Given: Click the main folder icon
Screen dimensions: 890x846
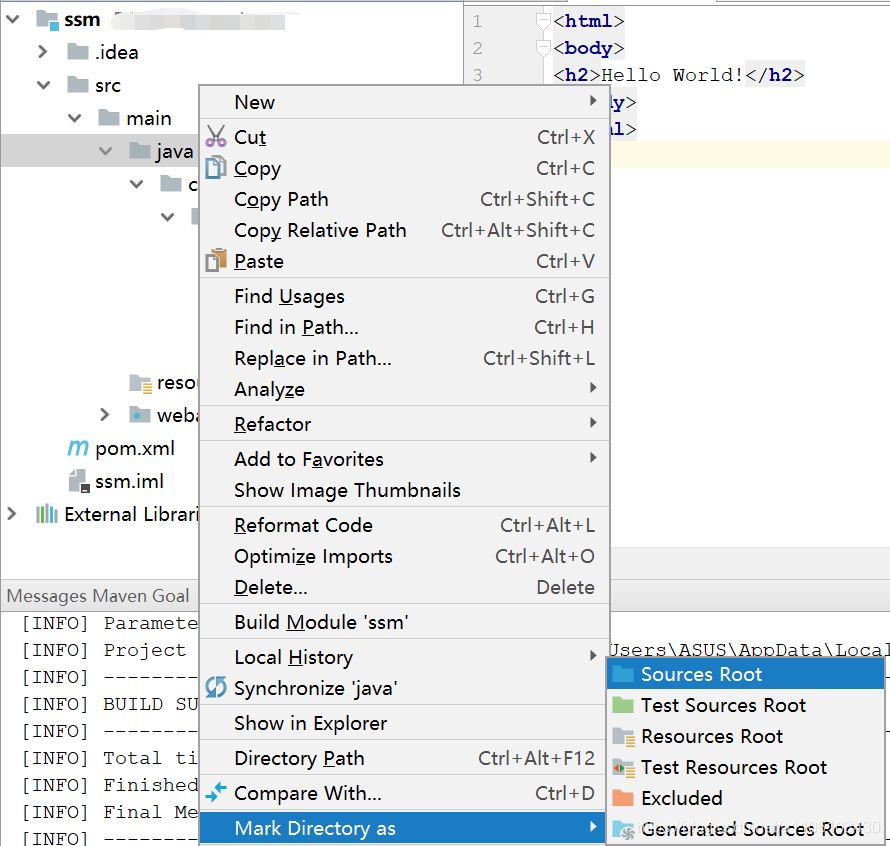Looking at the screenshot, I should (109, 118).
